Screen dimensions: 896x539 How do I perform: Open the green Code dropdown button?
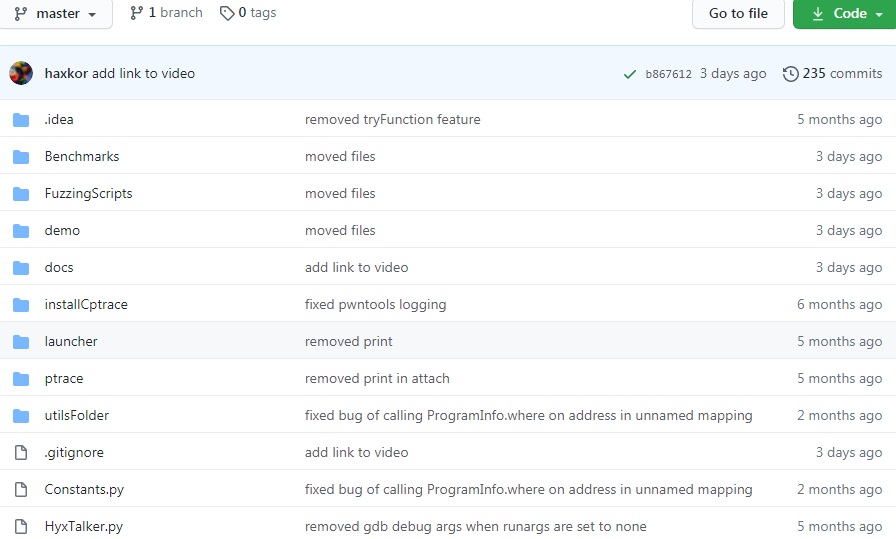coord(847,13)
